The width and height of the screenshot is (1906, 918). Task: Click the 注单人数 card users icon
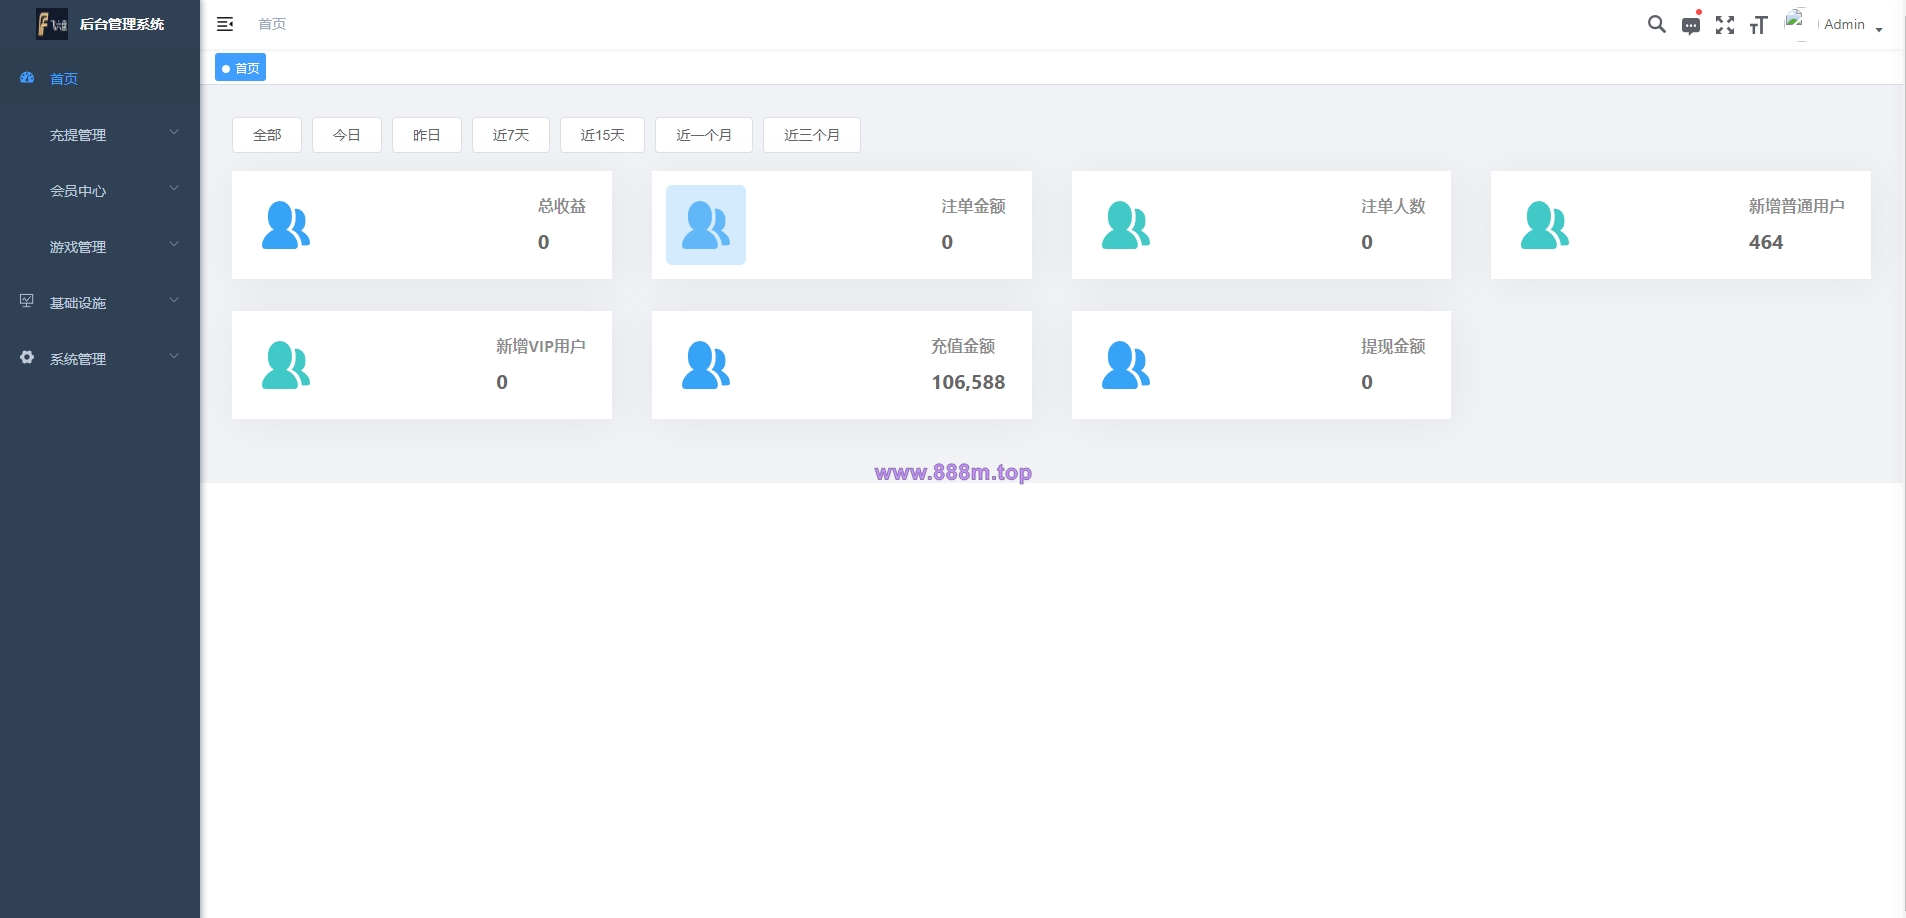(1126, 225)
